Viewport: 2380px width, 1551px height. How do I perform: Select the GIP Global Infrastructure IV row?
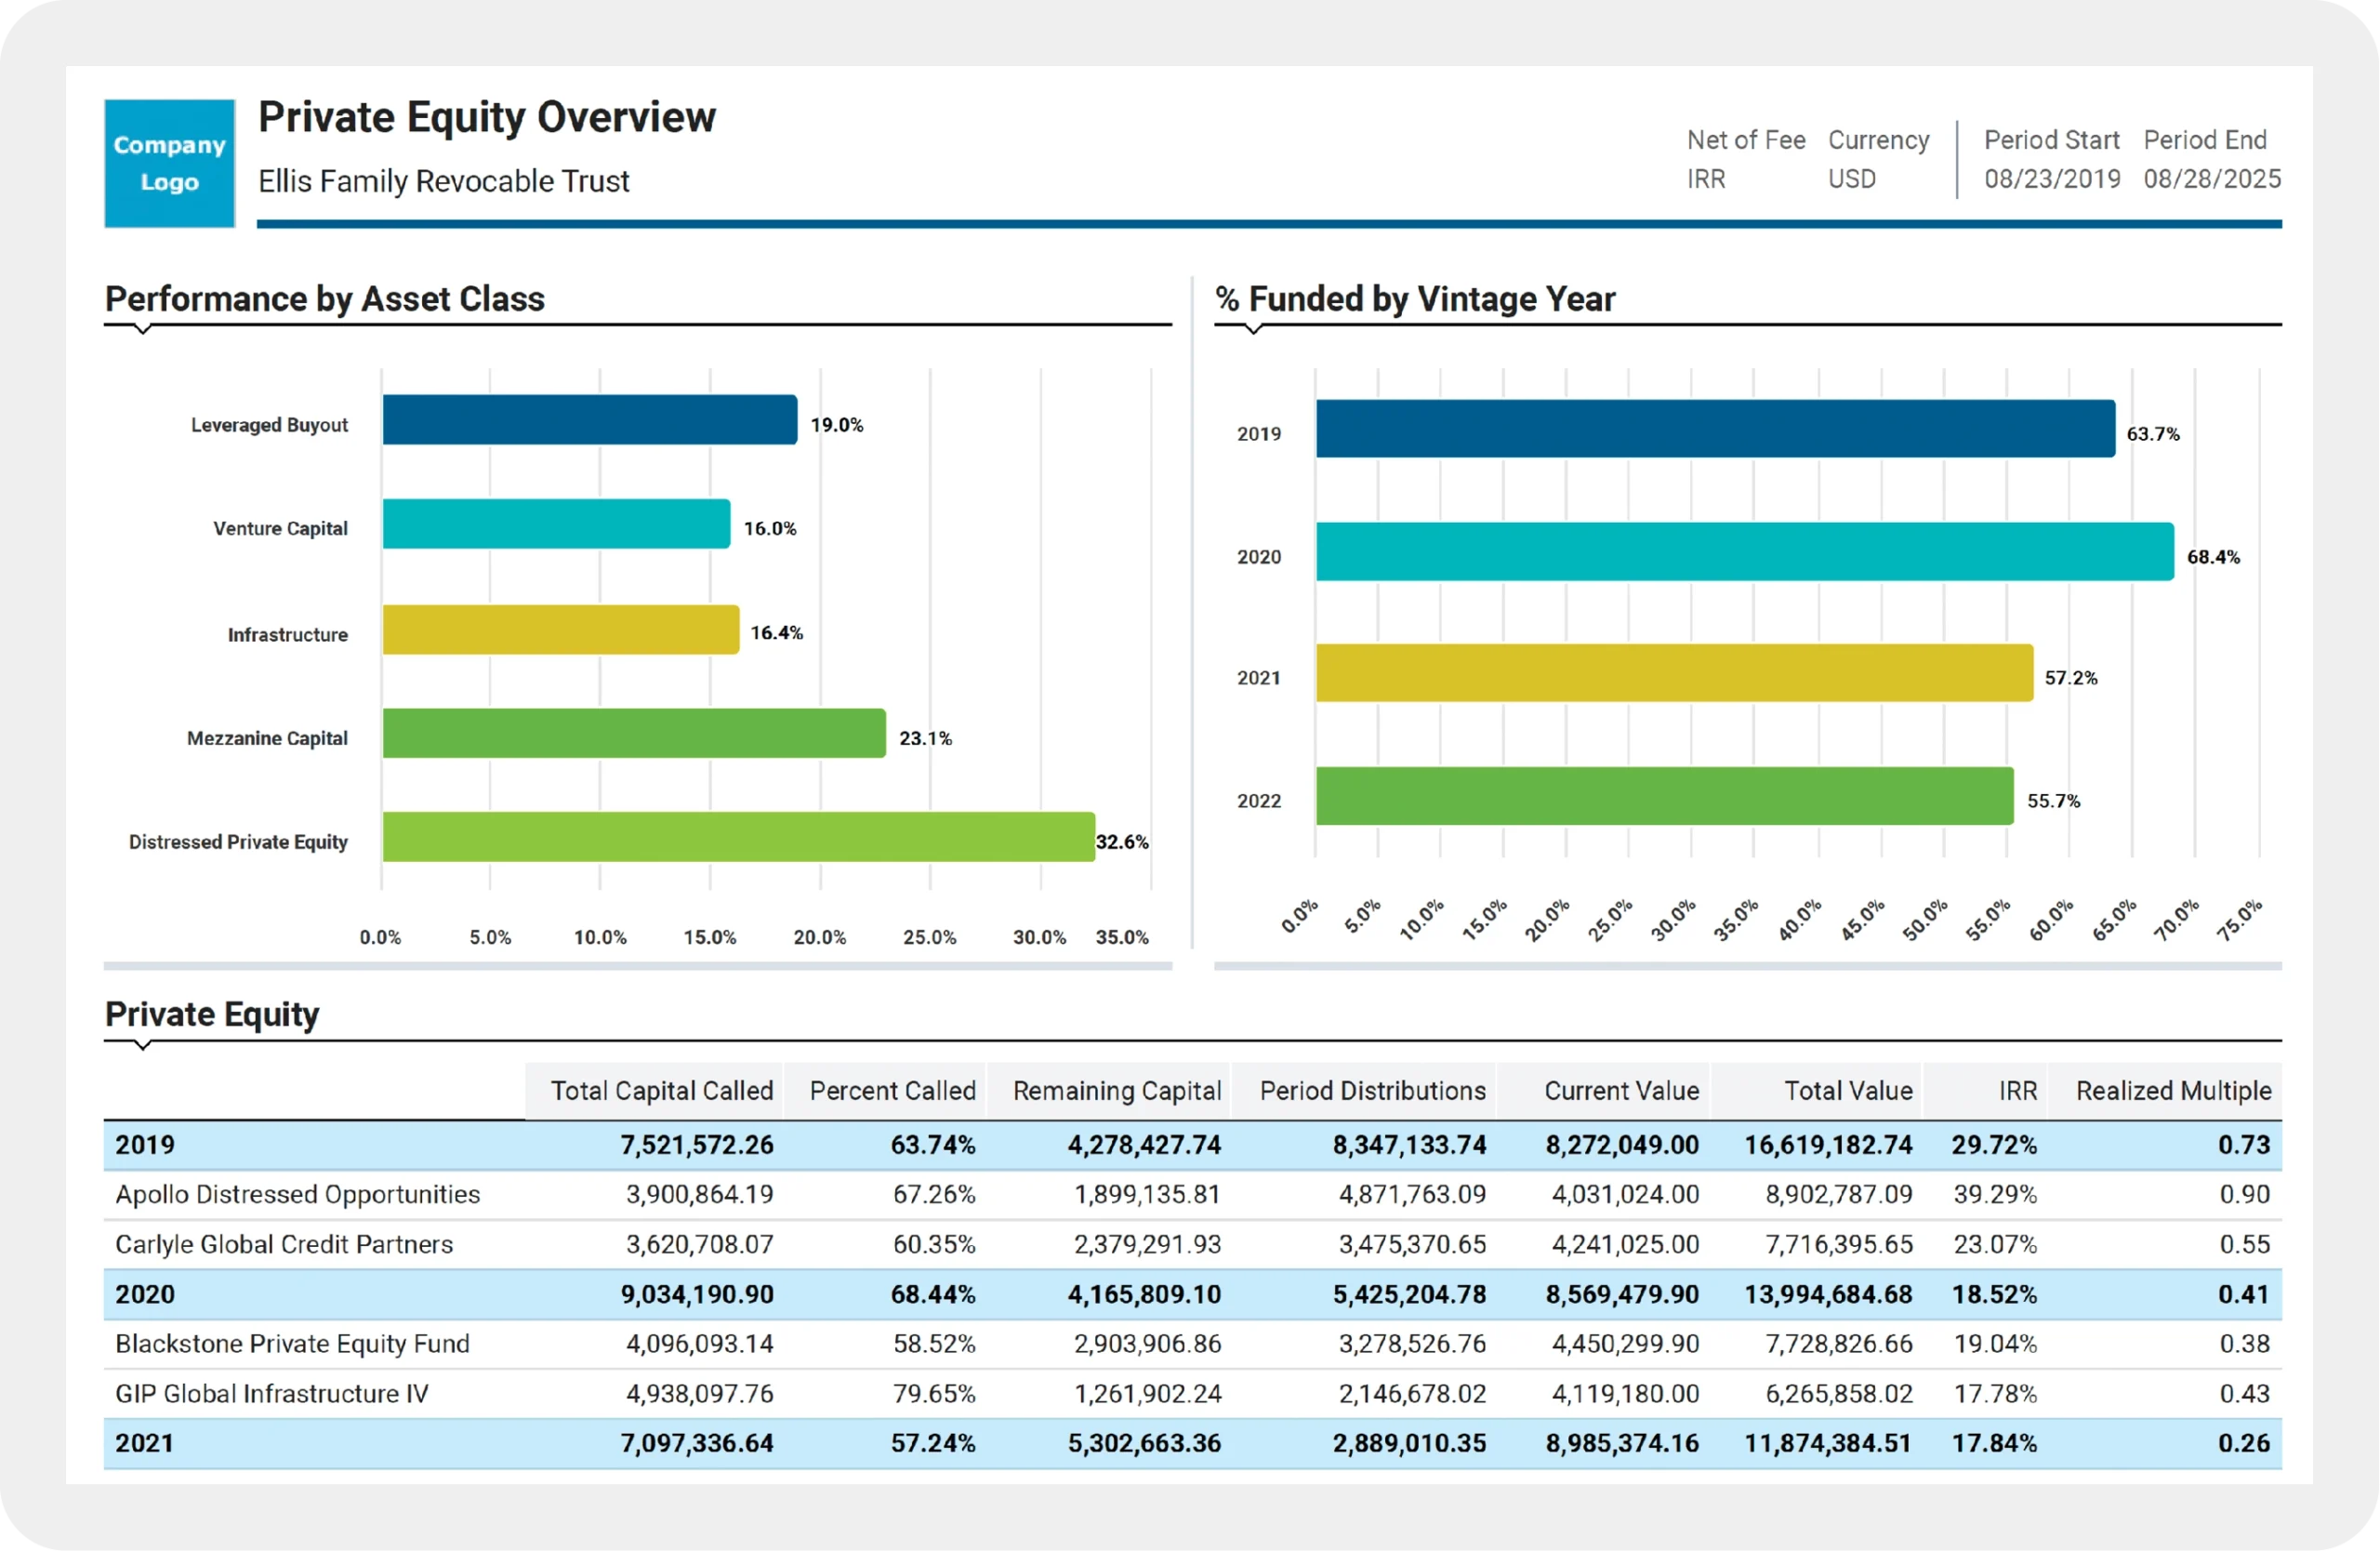point(272,1393)
